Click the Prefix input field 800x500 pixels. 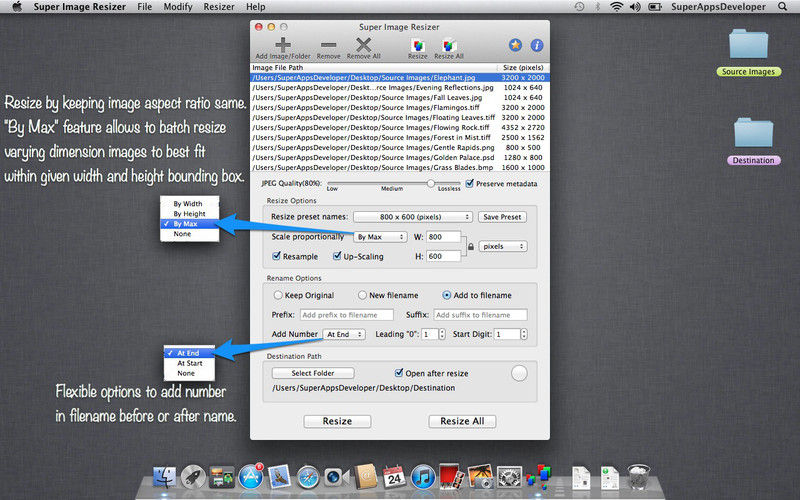click(x=347, y=315)
